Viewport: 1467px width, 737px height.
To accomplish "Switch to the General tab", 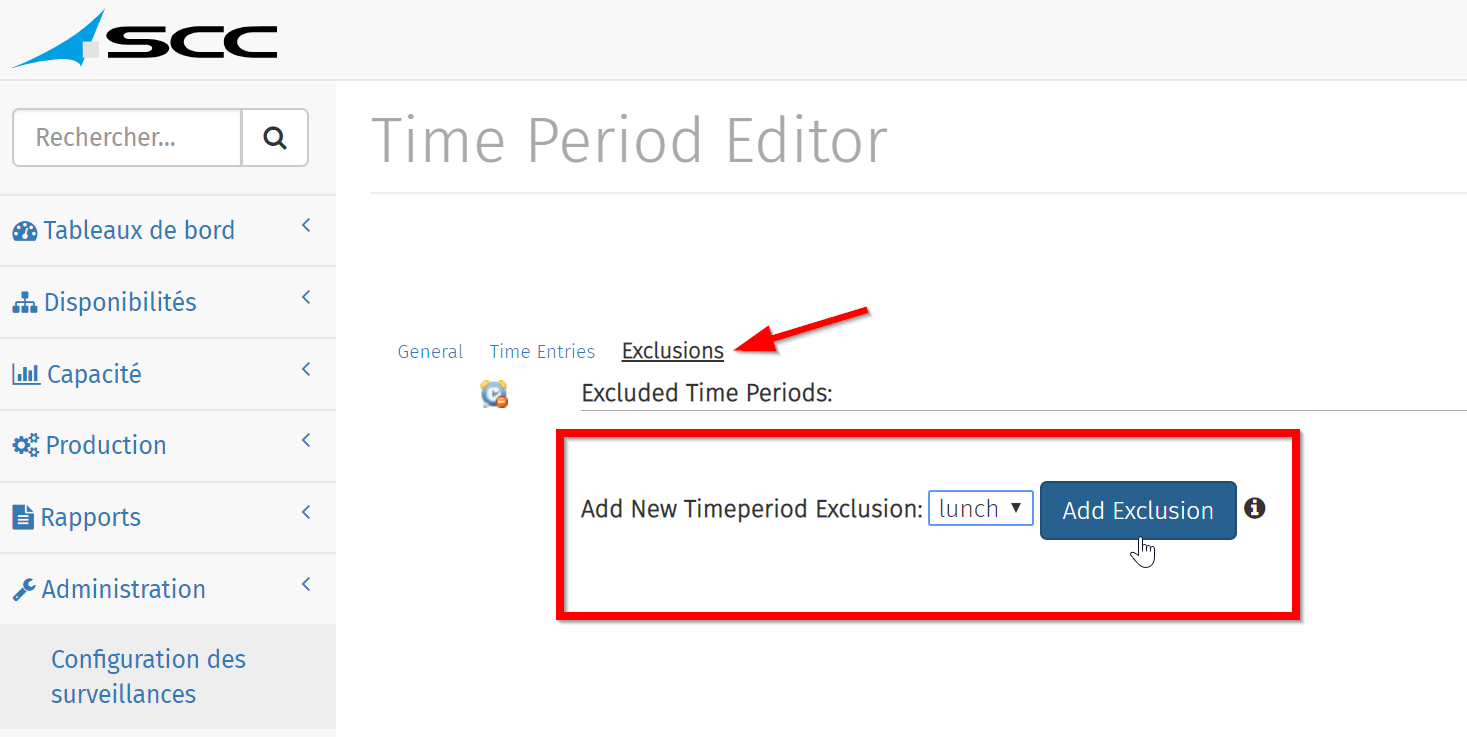I will point(430,352).
